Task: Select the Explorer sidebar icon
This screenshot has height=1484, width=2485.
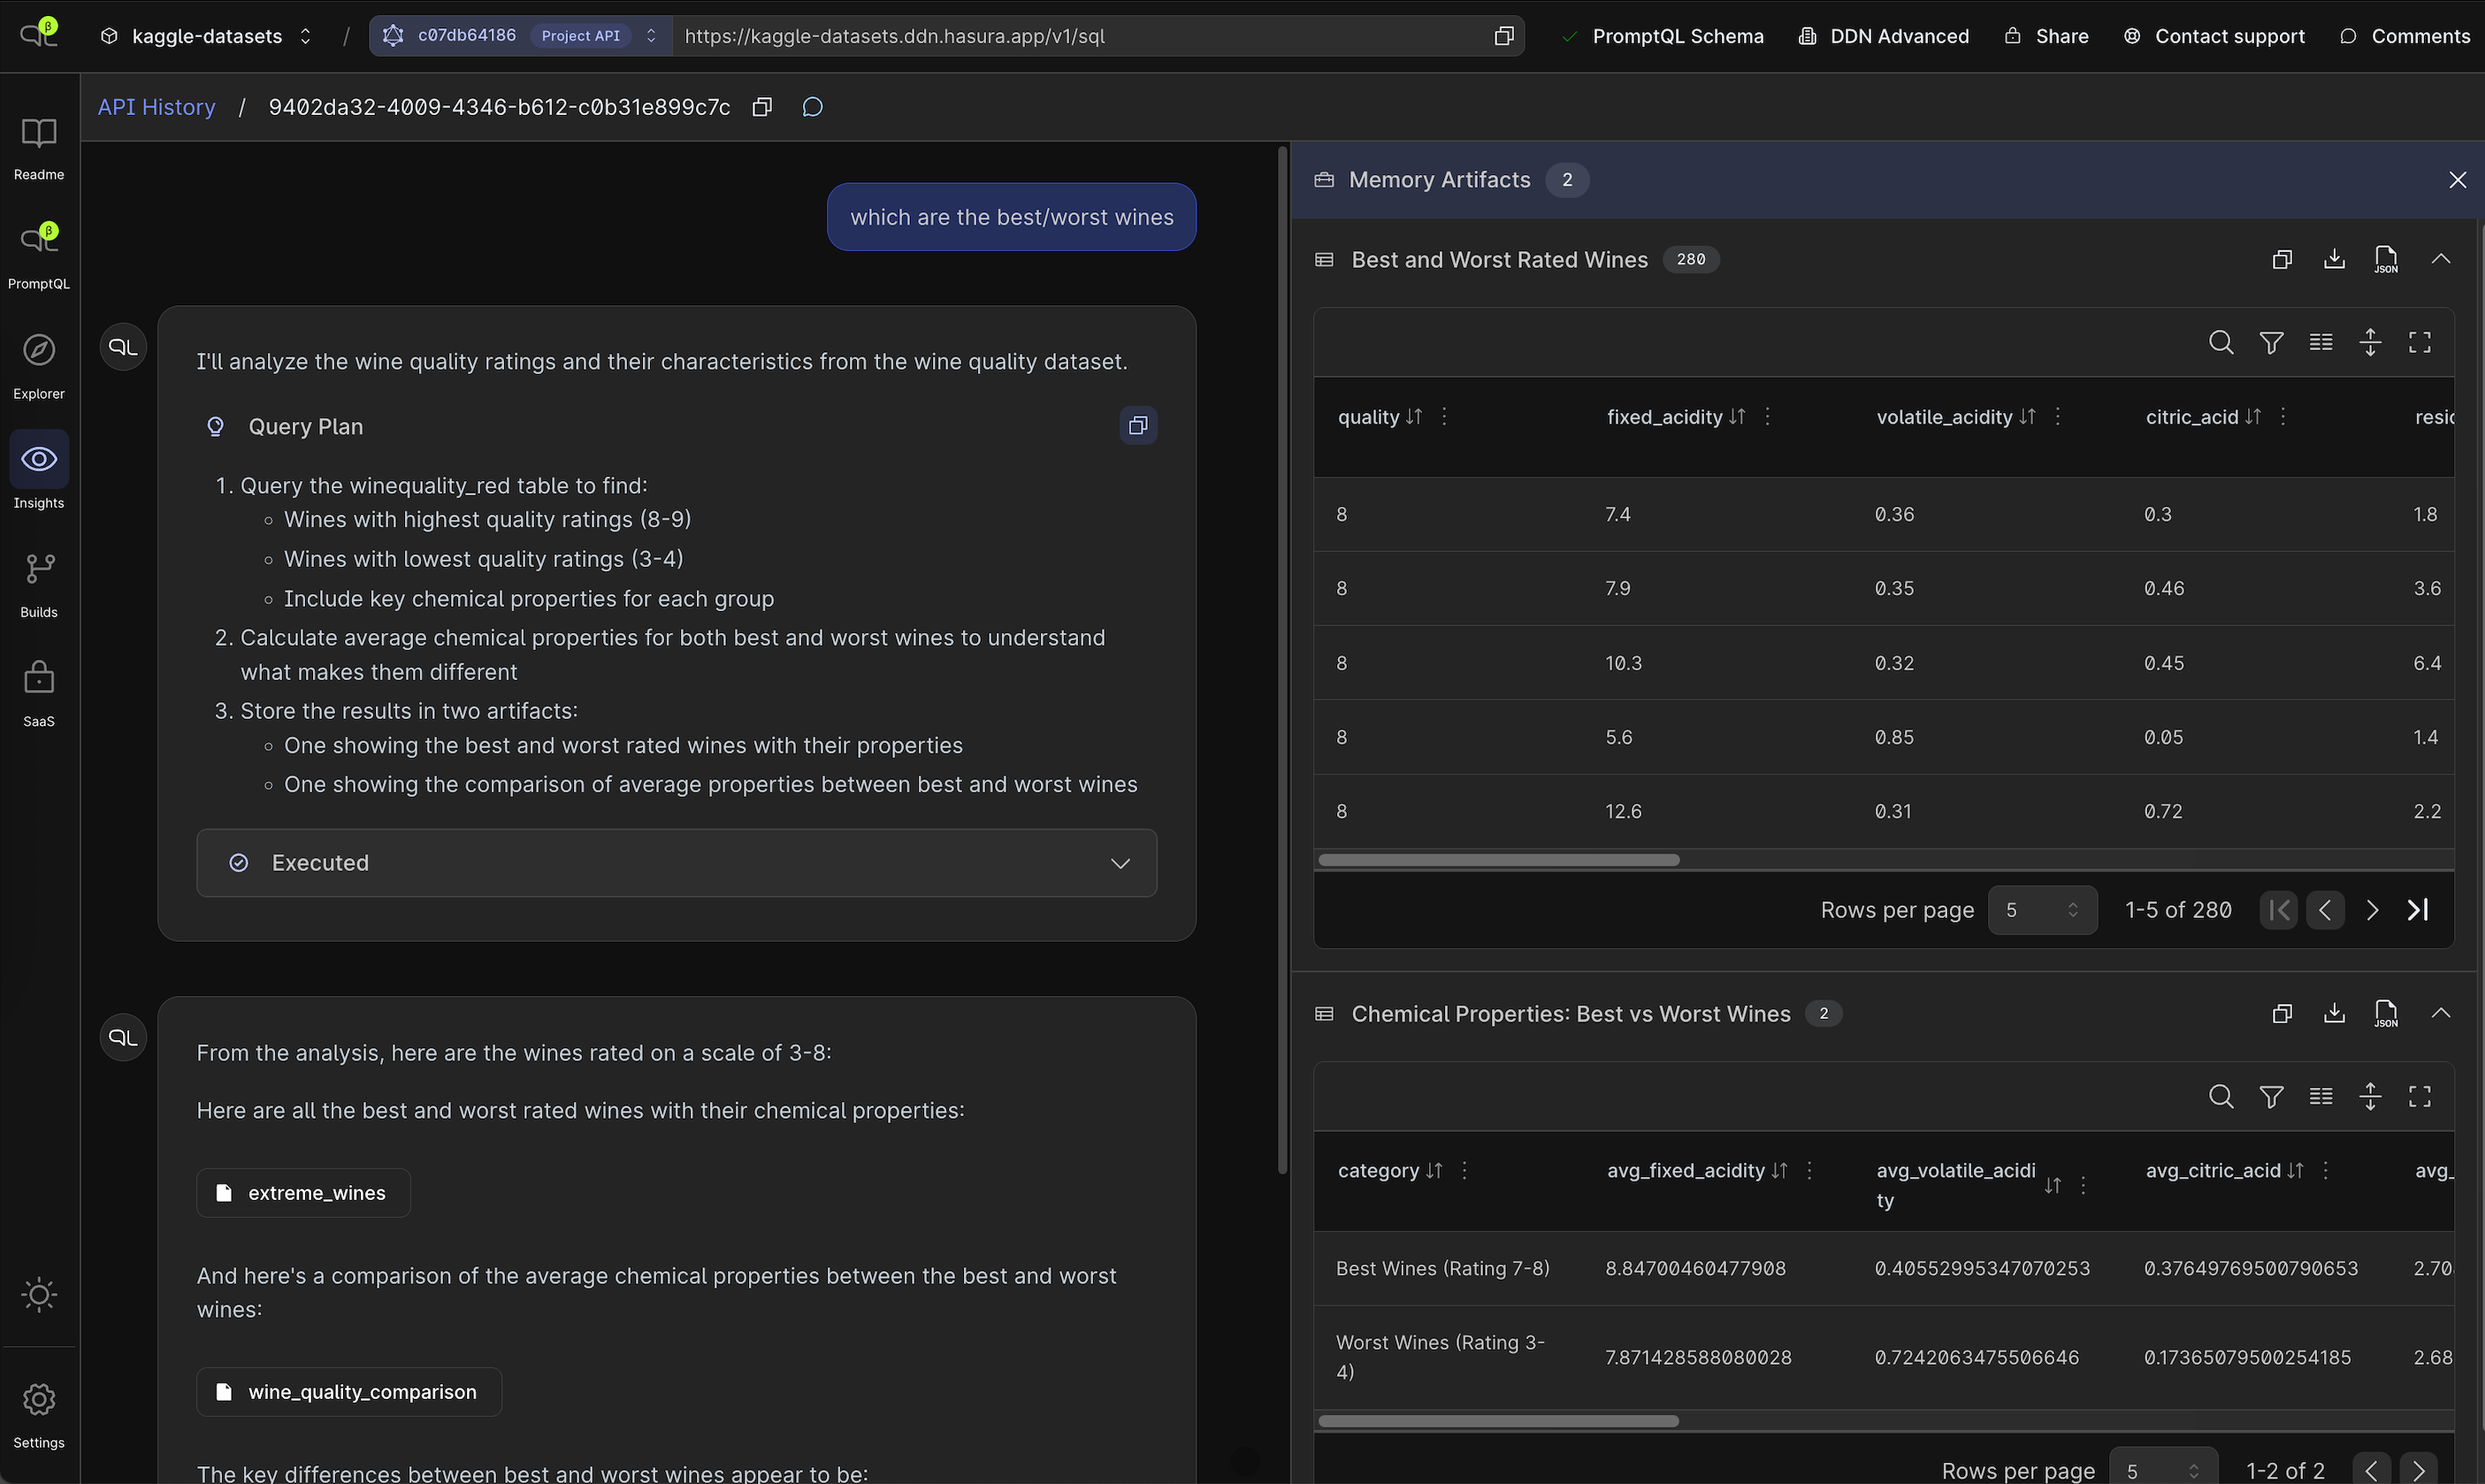Action: click(39, 360)
